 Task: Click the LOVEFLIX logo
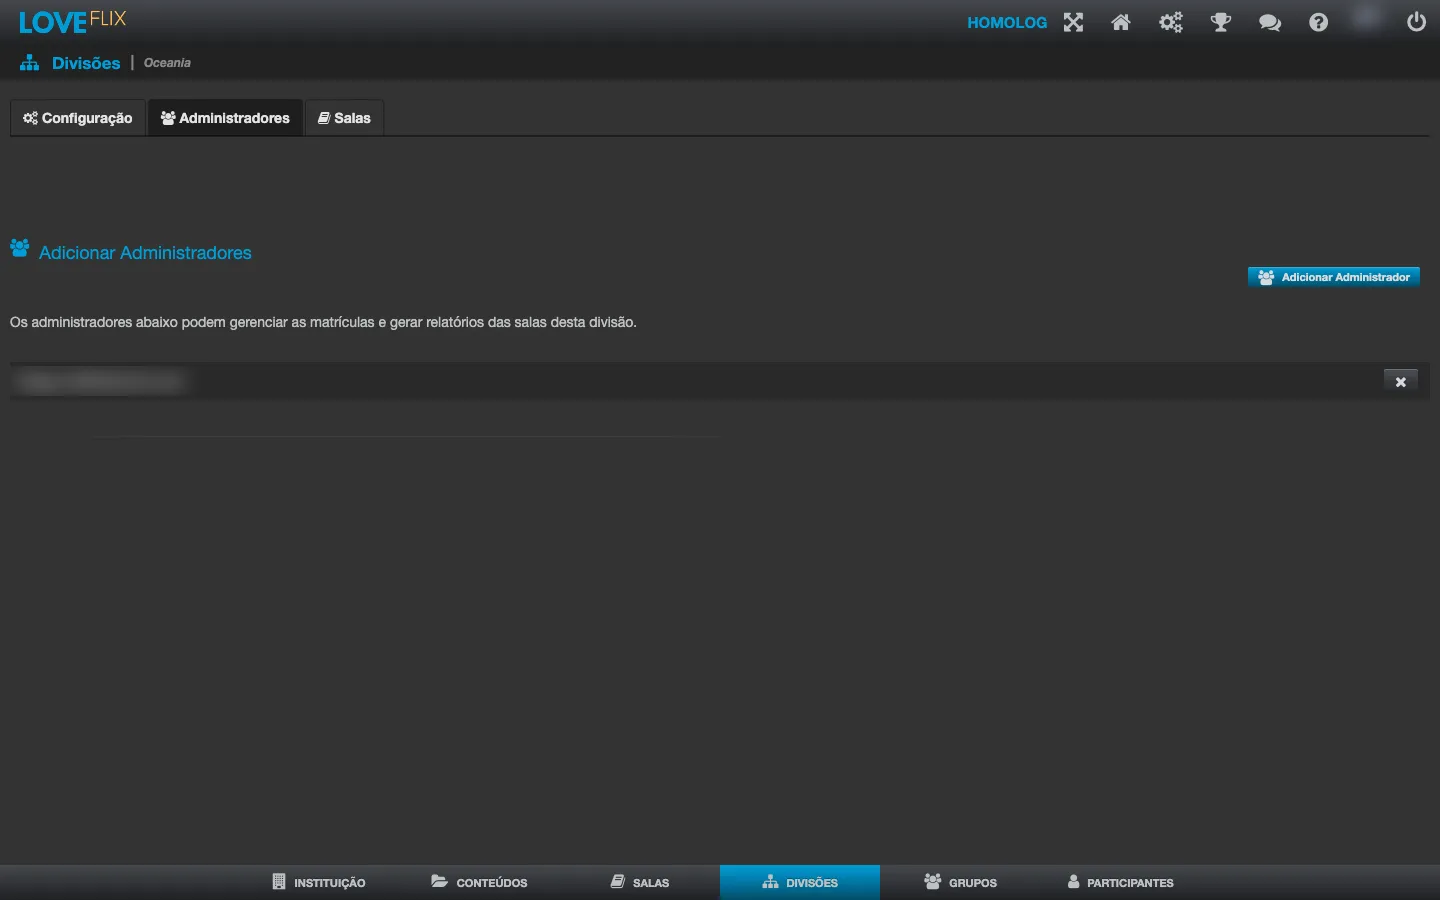(72, 21)
